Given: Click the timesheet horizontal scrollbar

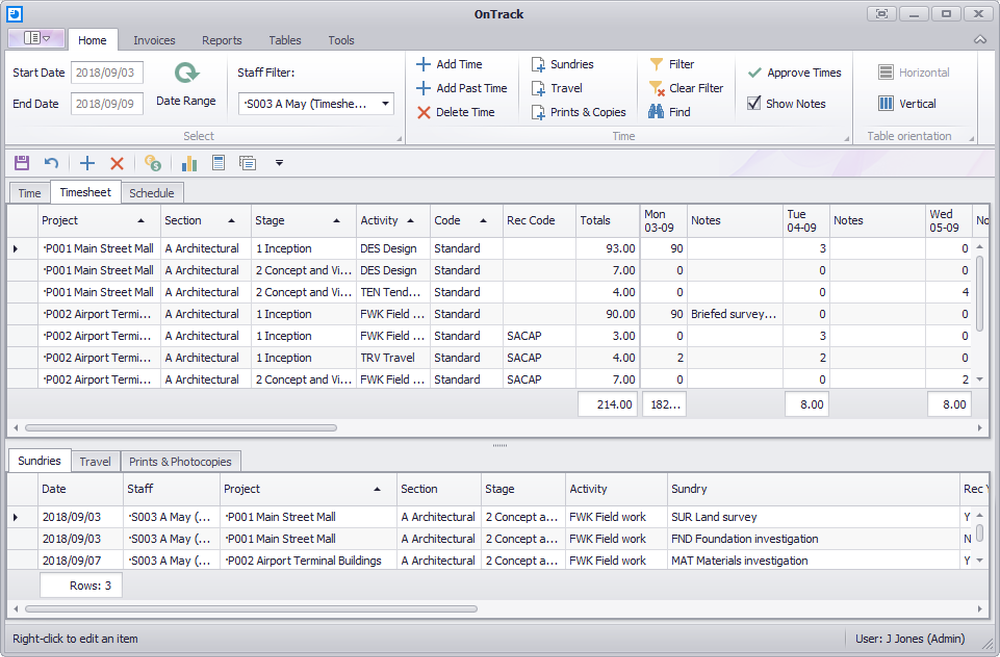Looking at the screenshot, I should click(x=180, y=428).
